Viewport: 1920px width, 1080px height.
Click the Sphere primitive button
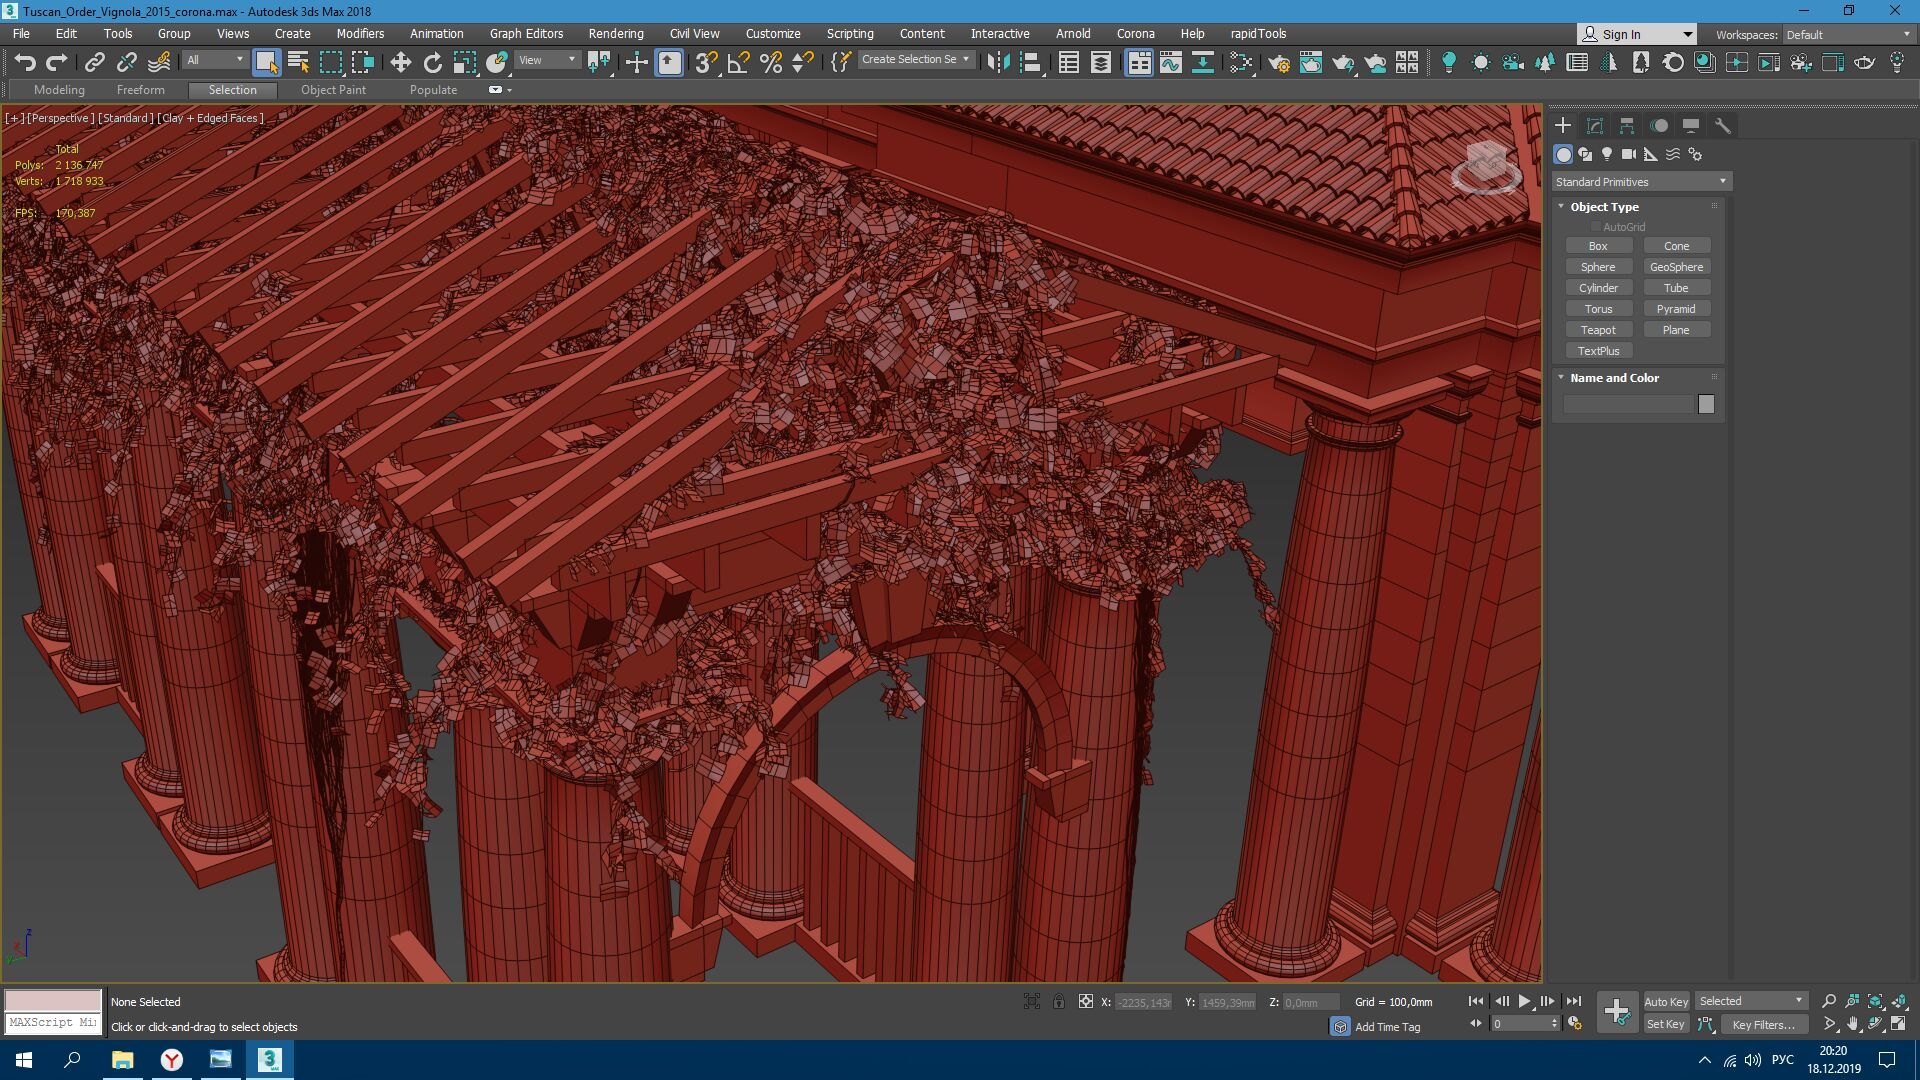[x=1598, y=266]
